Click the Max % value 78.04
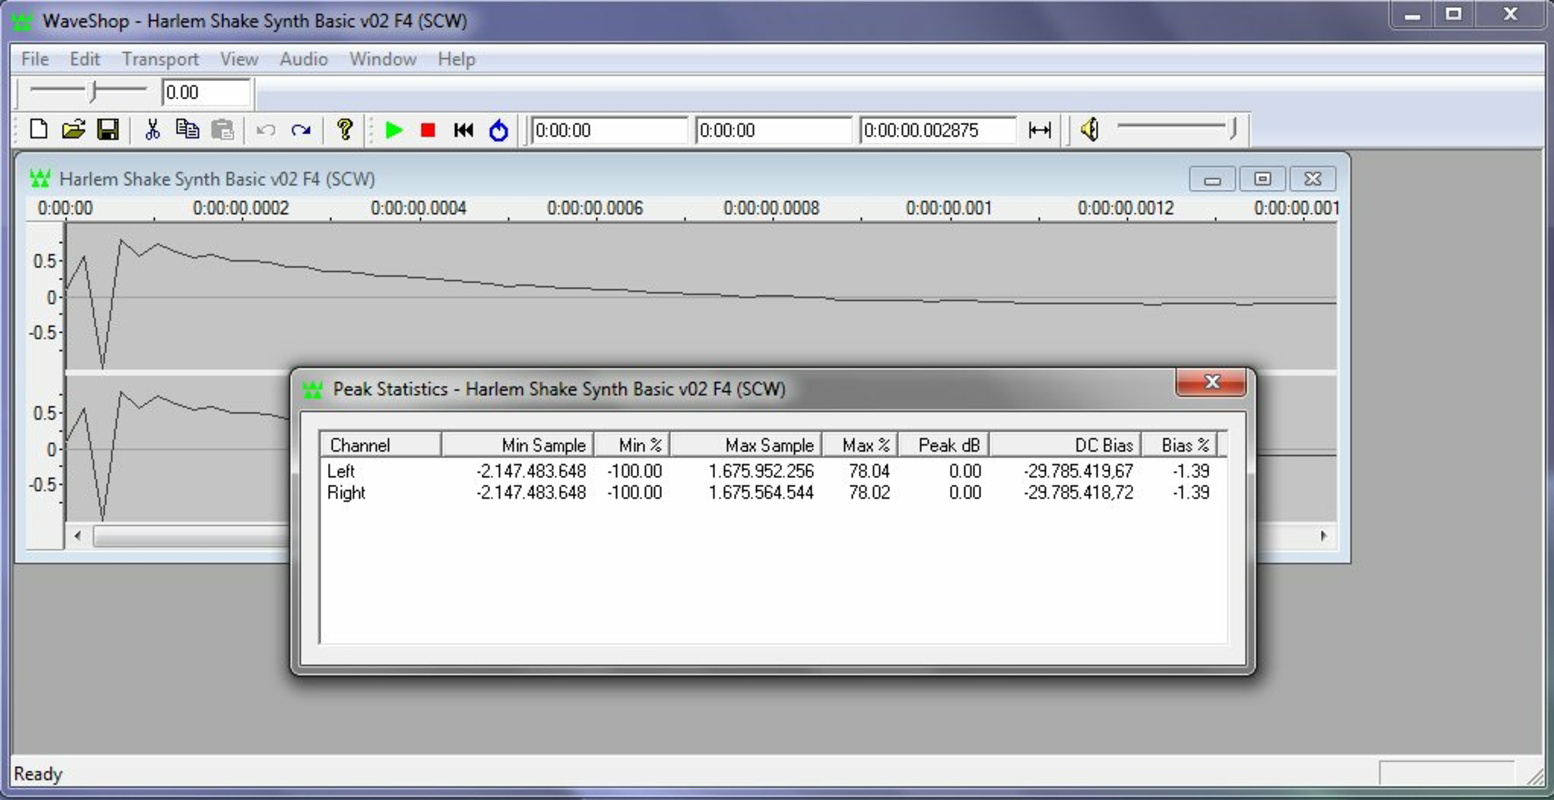1554x800 pixels. click(868, 471)
